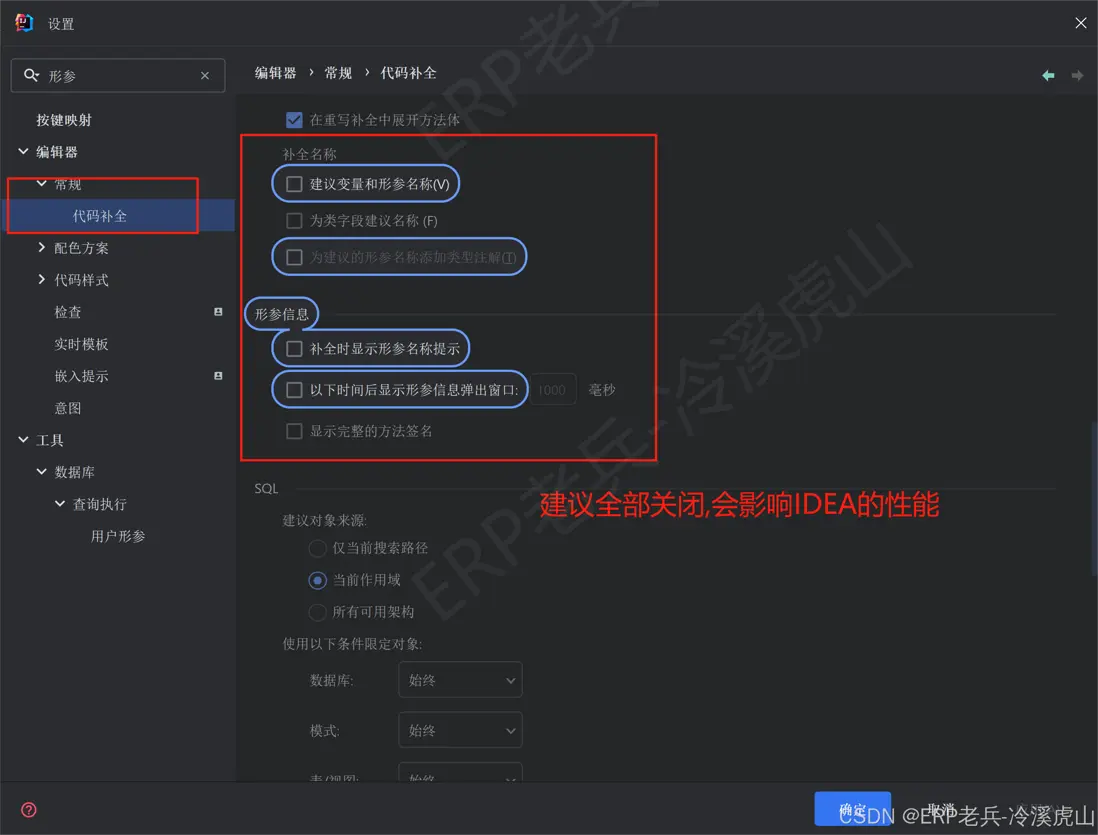Screen dimensions: 1098x835
Task: Click the 编辑器 breadcrumb at the top
Action: pos(275,72)
